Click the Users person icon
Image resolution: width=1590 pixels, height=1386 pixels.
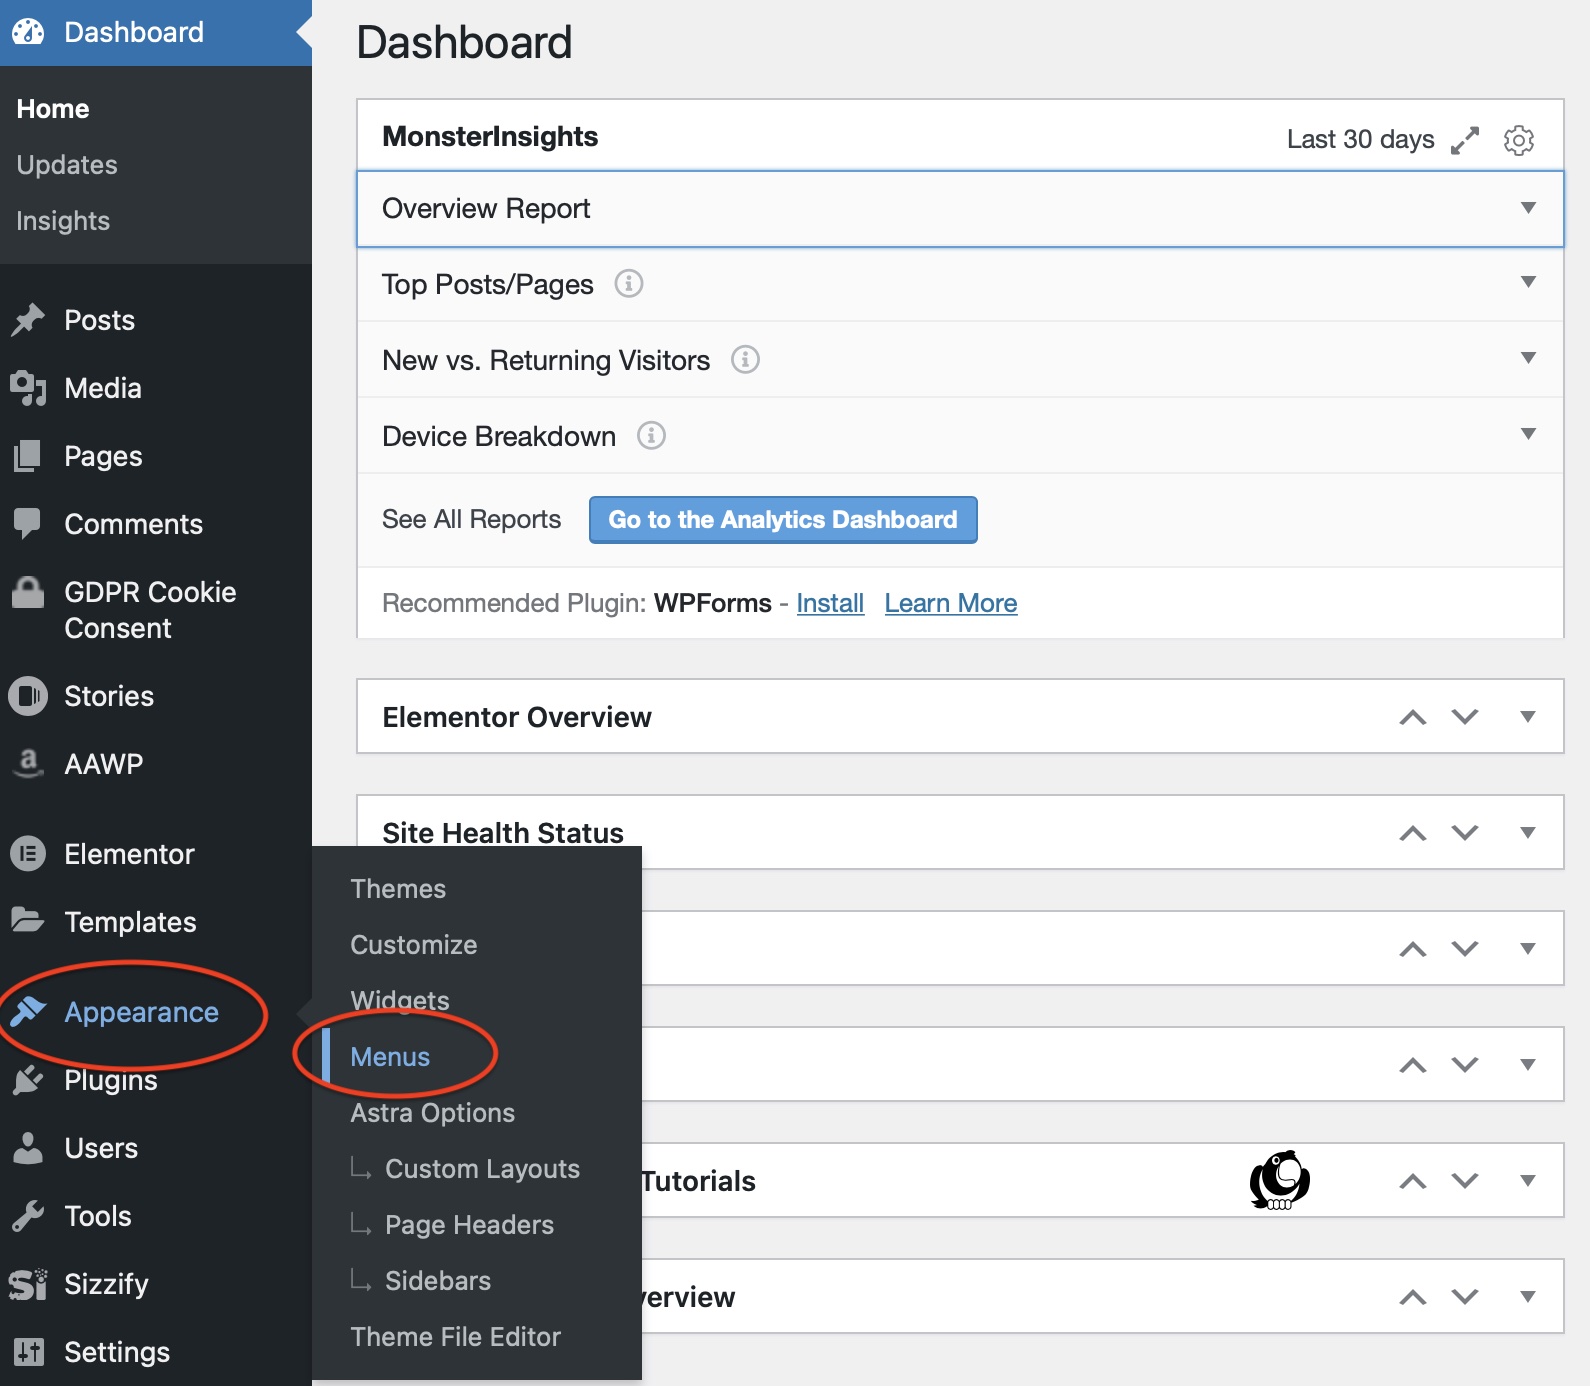28,1148
